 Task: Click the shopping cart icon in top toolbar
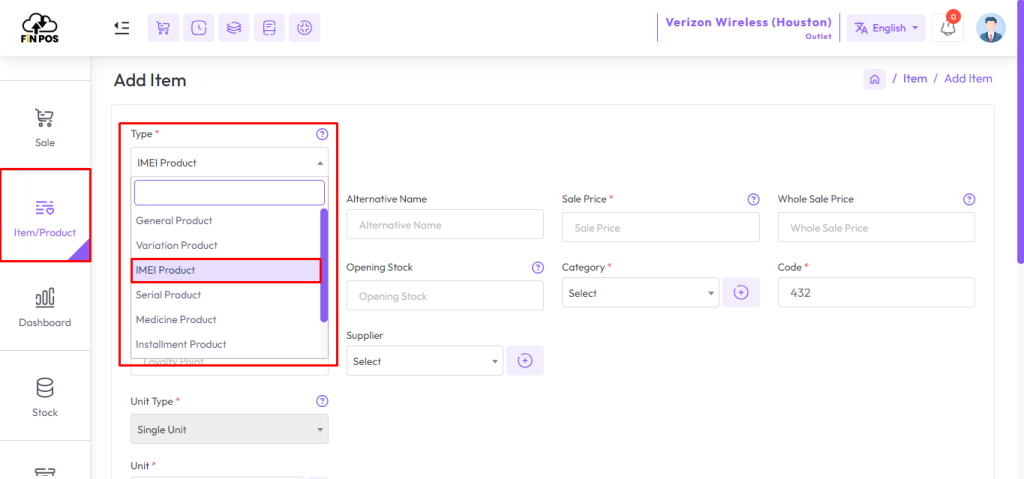163,28
